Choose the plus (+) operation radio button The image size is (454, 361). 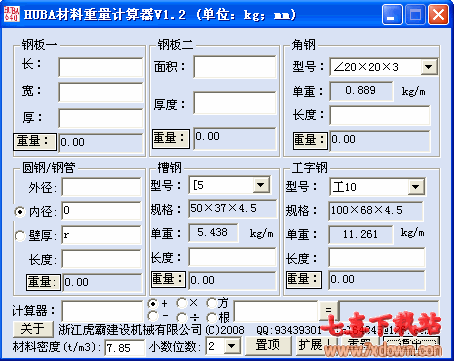click(x=153, y=303)
